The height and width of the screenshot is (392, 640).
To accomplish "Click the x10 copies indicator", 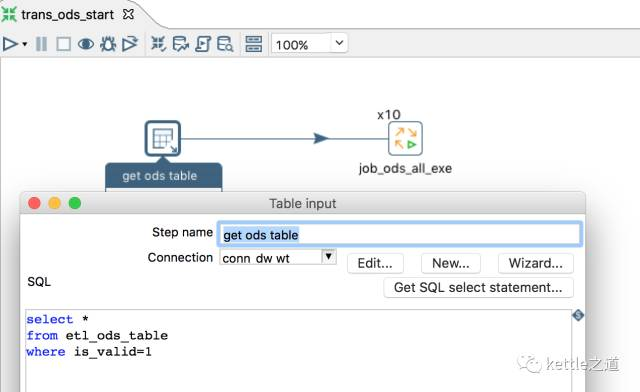I will pyautogui.click(x=389, y=115).
